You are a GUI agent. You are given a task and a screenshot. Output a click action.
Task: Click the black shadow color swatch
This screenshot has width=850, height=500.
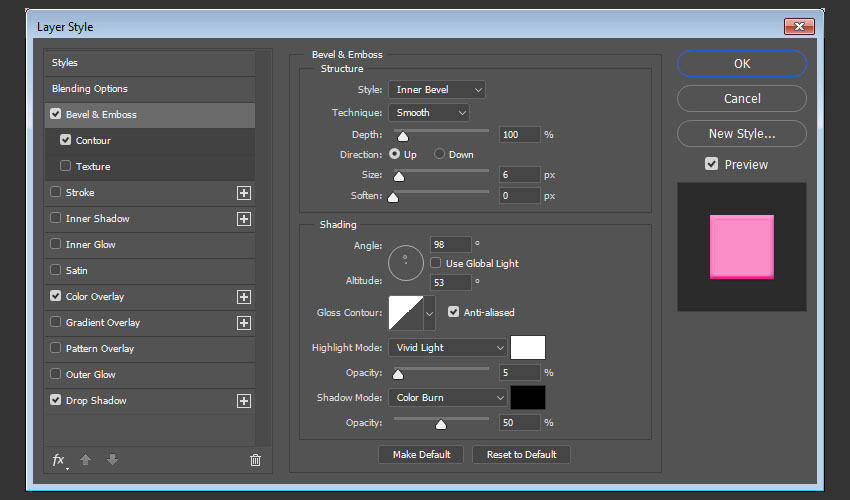point(527,398)
